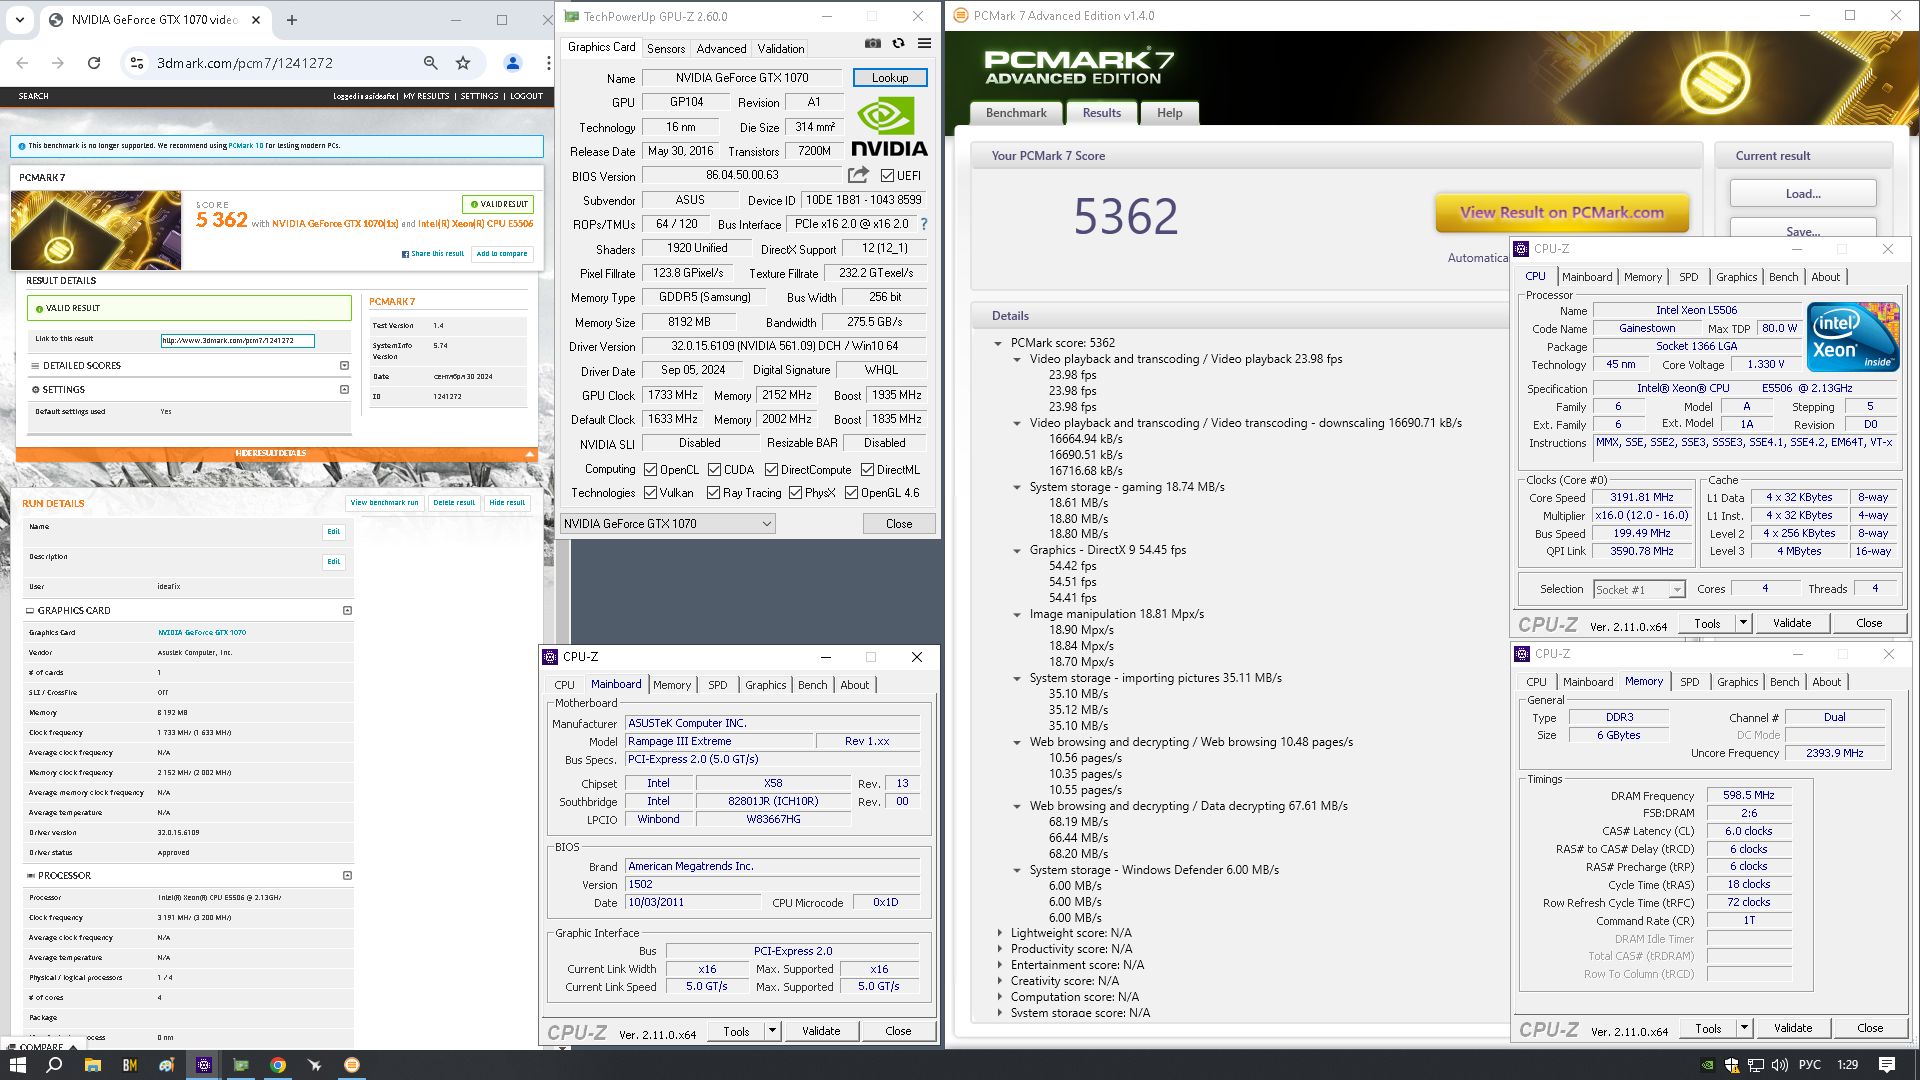The height and width of the screenshot is (1080, 1920).
Task: Open Bench tab in Mainboard CPU-Z window
Action: (812, 685)
